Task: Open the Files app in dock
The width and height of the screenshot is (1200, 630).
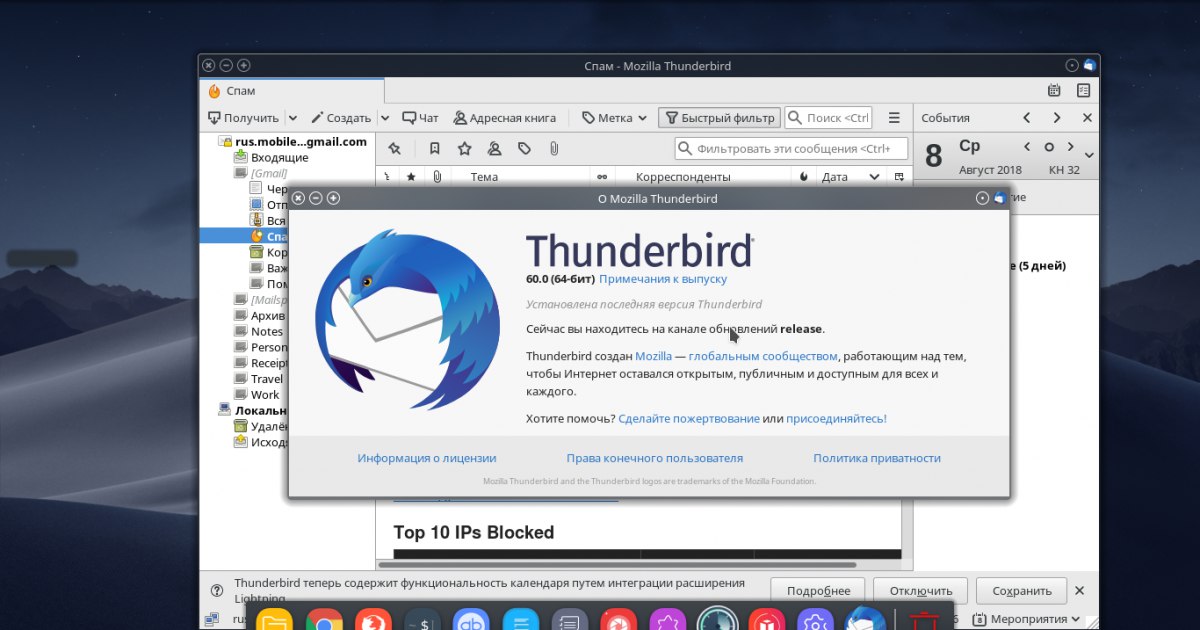Action: (274, 621)
